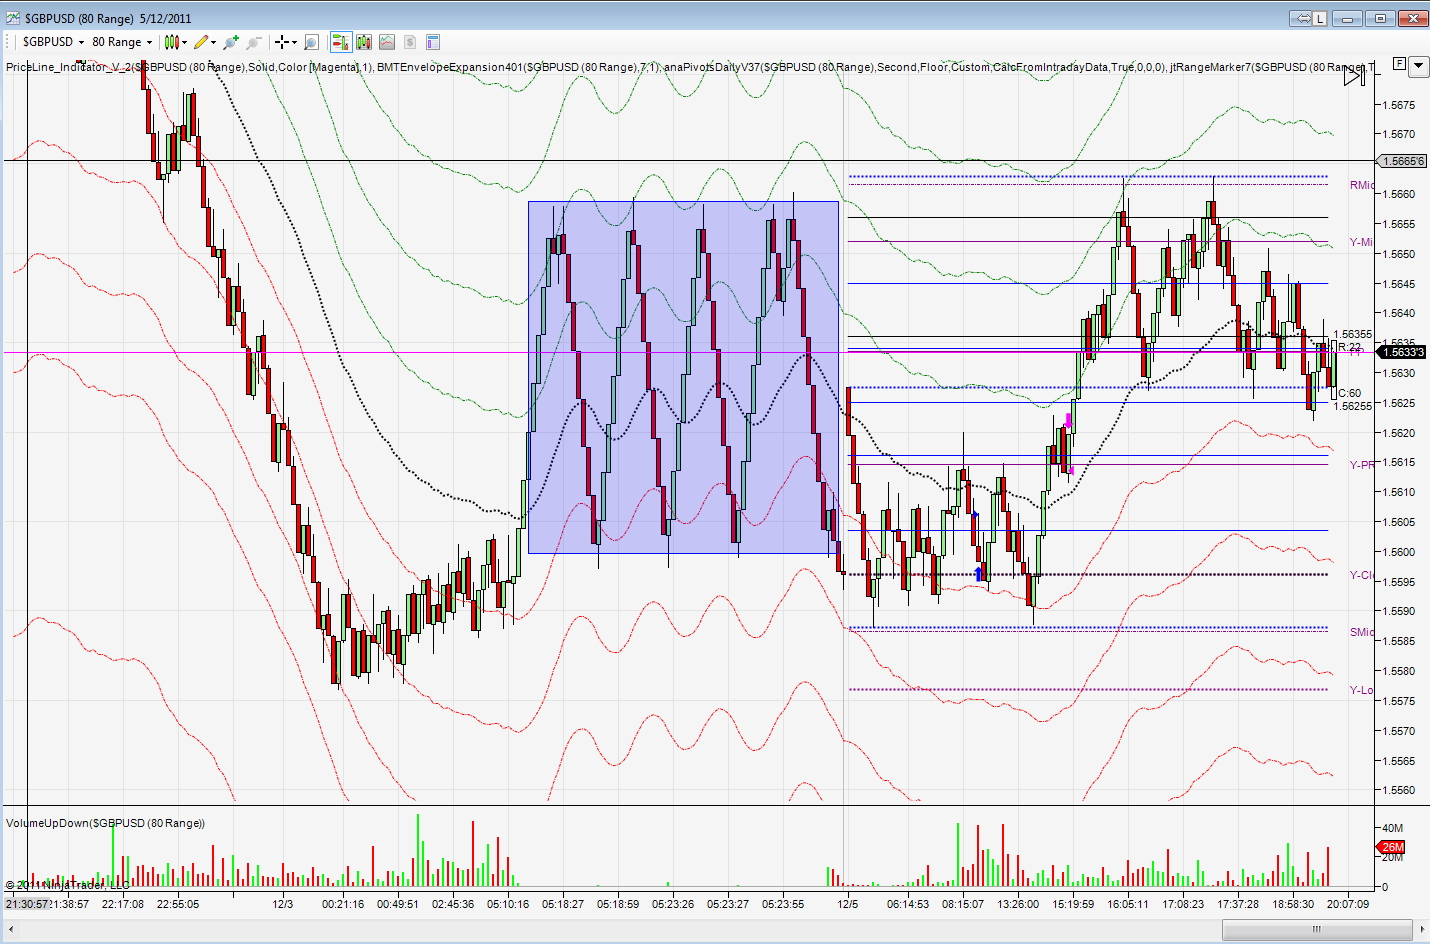Open the dropdown arrow beside F button
1430x944 pixels.
(x=1419, y=66)
